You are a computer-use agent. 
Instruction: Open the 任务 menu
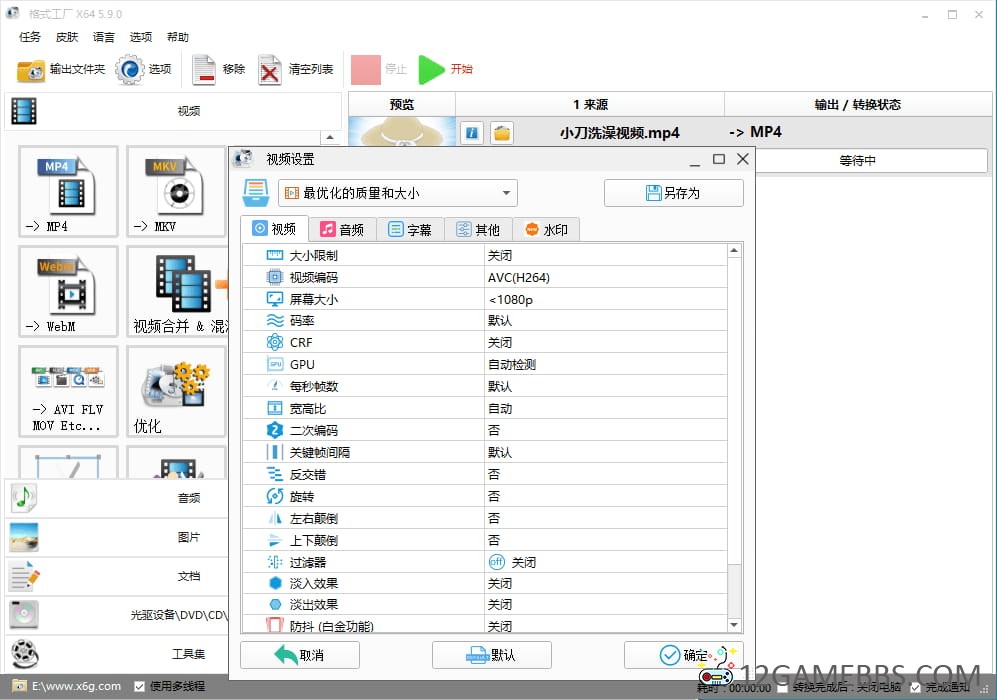pyautogui.click(x=30, y=37)
